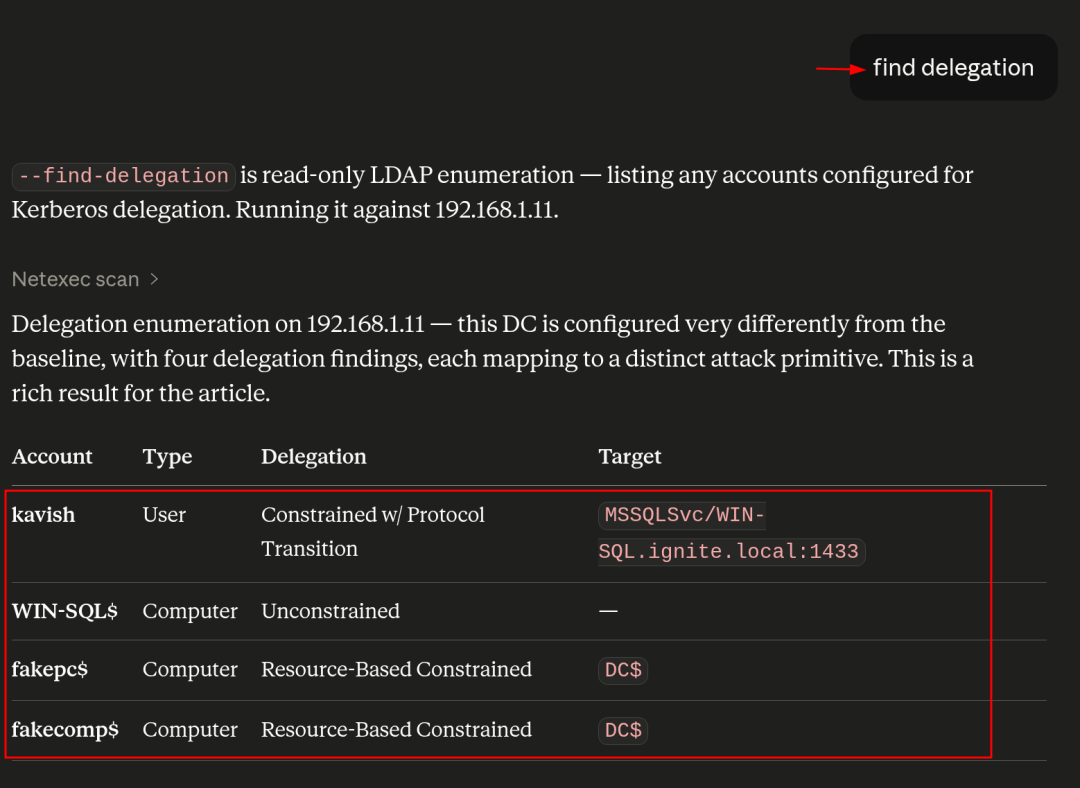Click the Computer type cell for fakepc$

coord(190,670)
